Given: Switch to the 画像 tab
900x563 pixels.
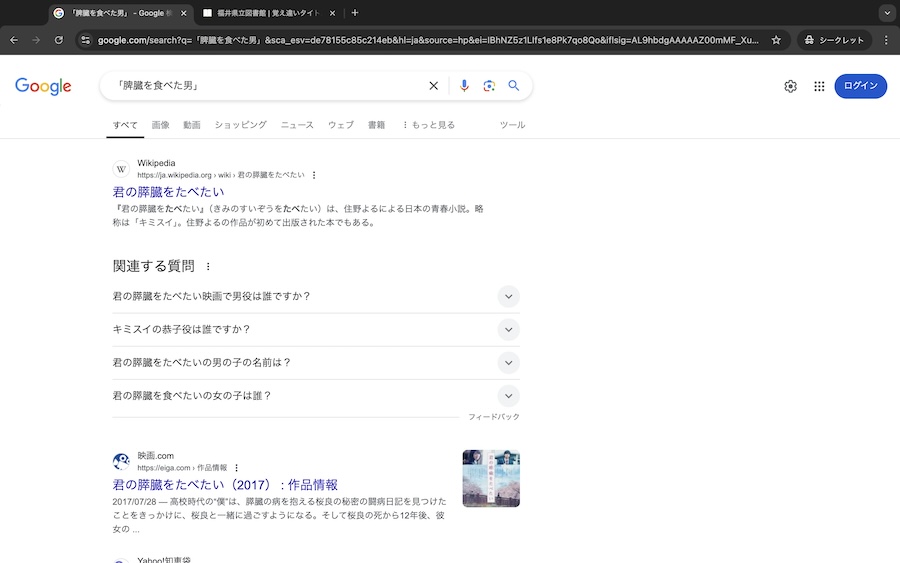Looking at the screenshot, I should click(161, 125).
